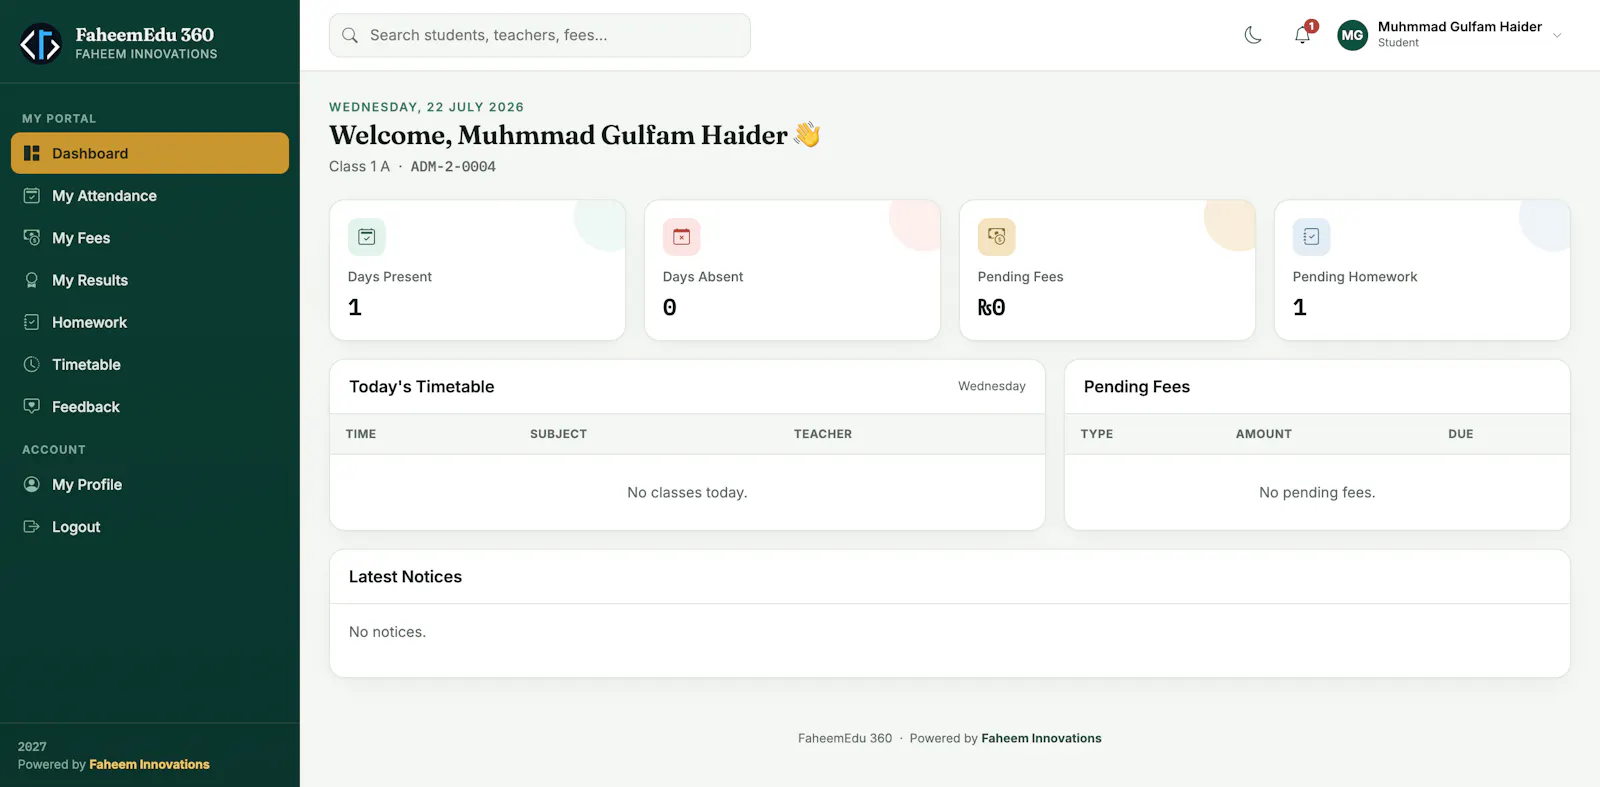Click the Muhmmad Gulfam Haider username in header

[x=1459, y=27]
